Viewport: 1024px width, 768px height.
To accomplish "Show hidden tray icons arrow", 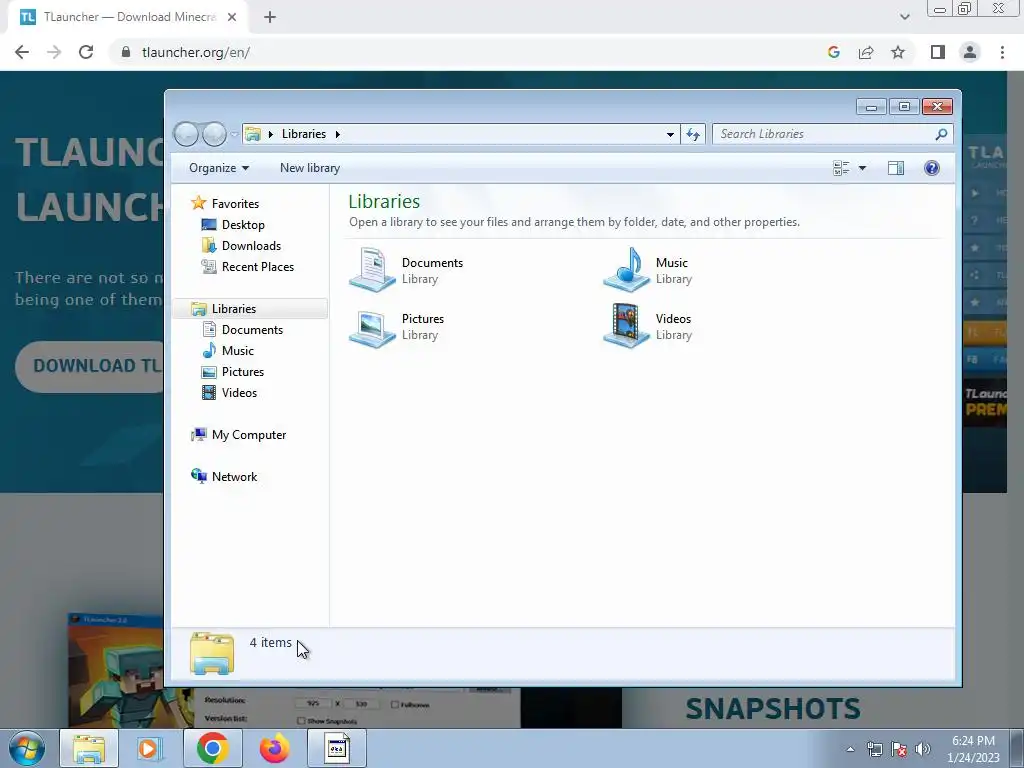I will (850, 749).
